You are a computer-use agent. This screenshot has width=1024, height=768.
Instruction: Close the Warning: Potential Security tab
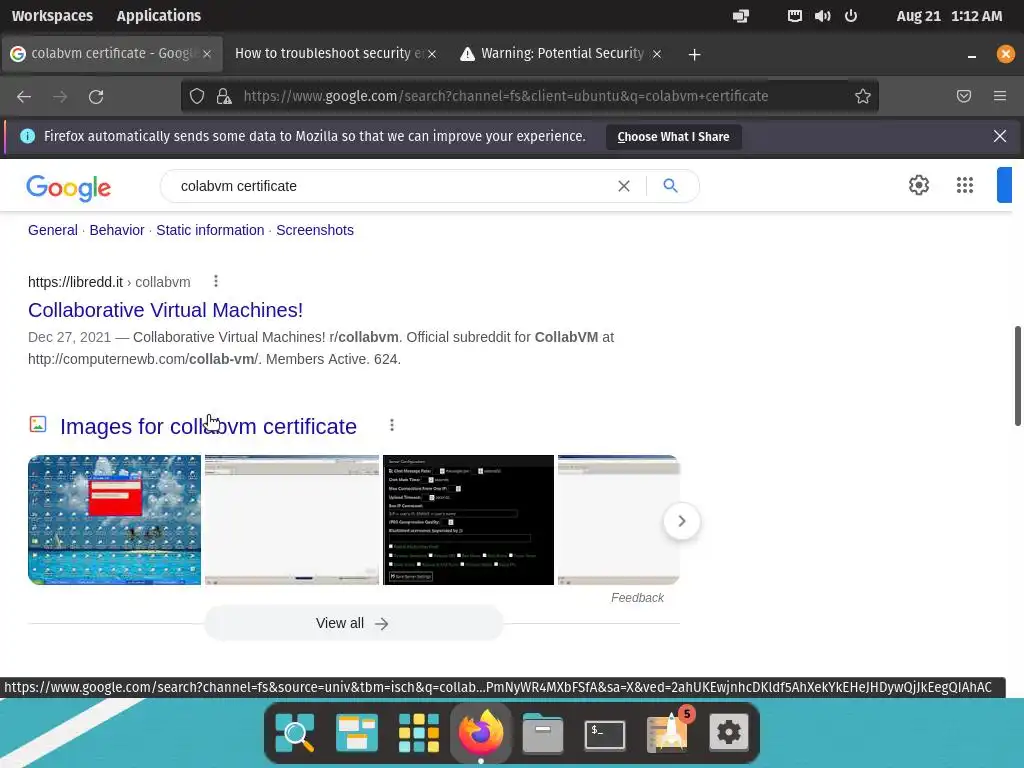click(657, 54)
